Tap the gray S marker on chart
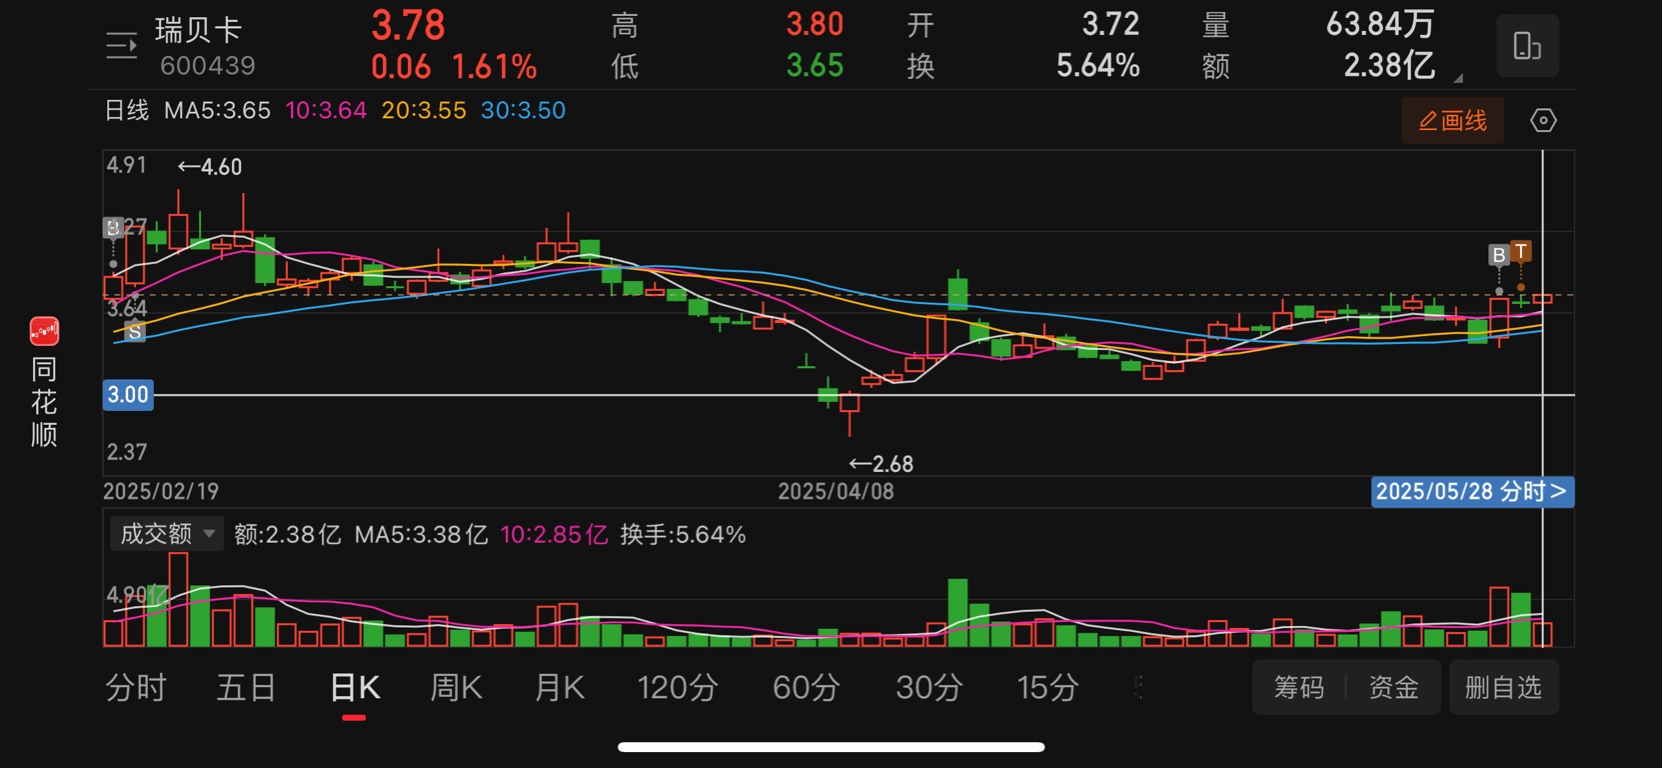Viewport: 1663px width, 768px height. [x=134, y=332]
